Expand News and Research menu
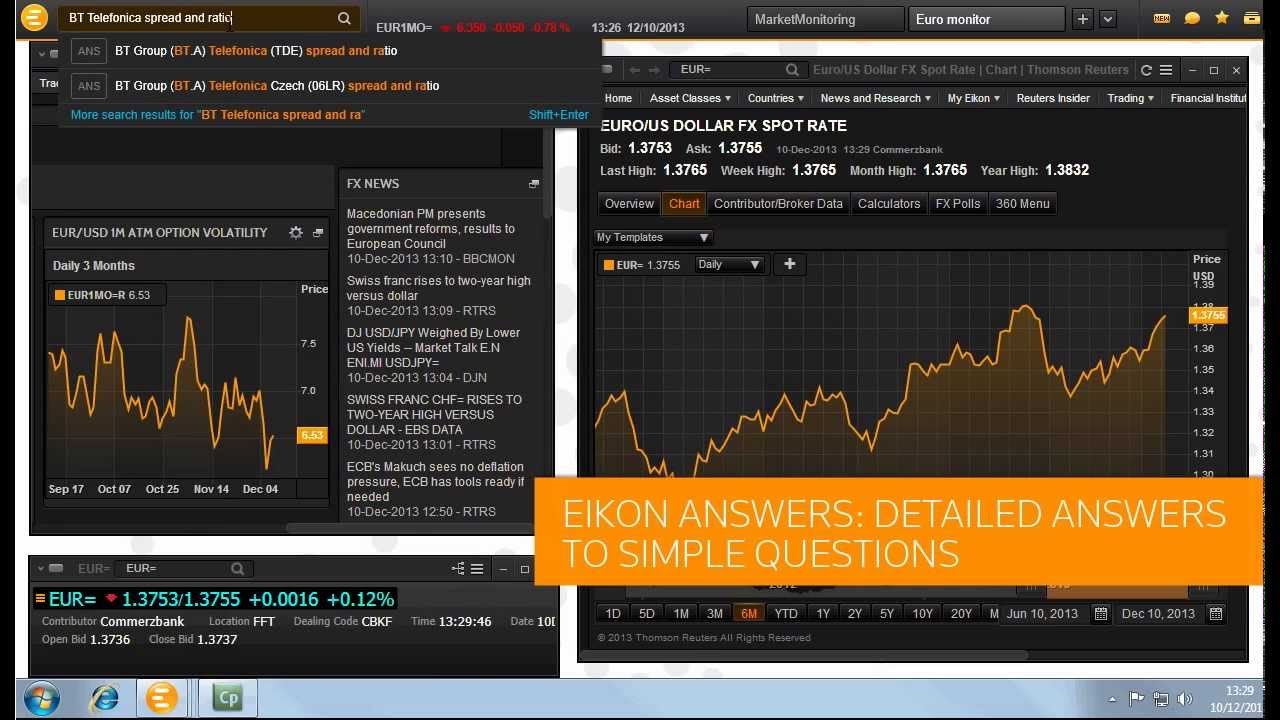1280x720 pixels. (x=876, y=98)
